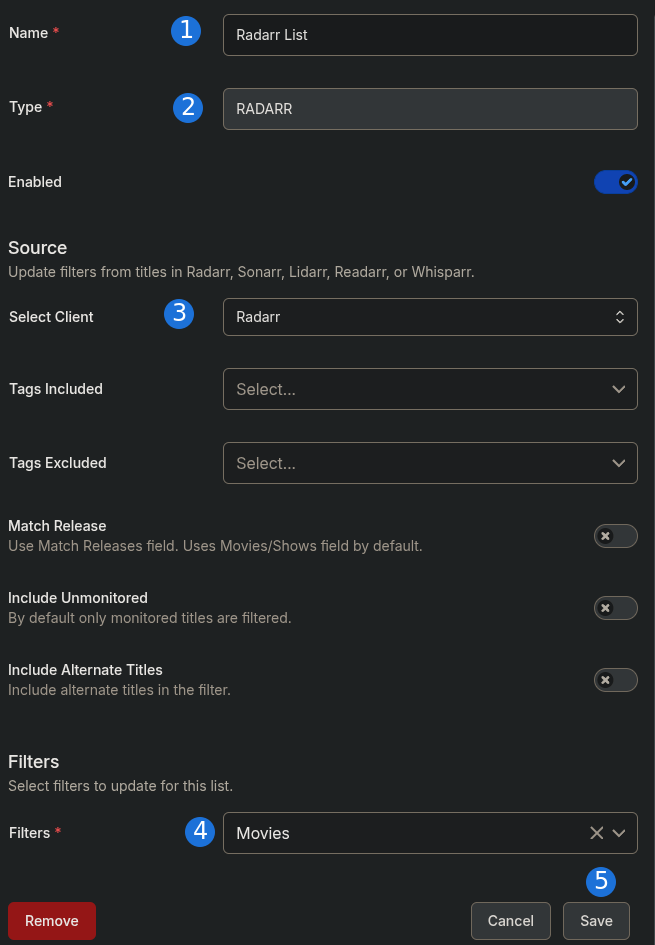Click blue step marker number 2

click(188, 108)
